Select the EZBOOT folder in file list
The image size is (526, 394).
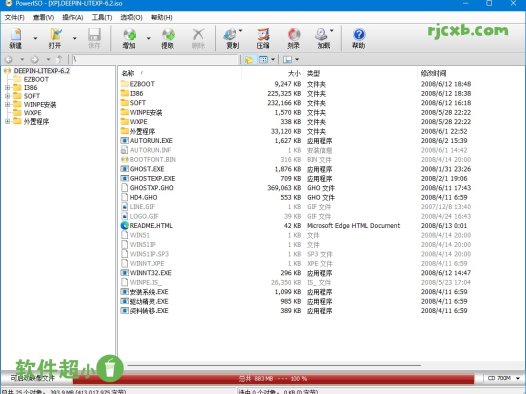tap(142, 84)
